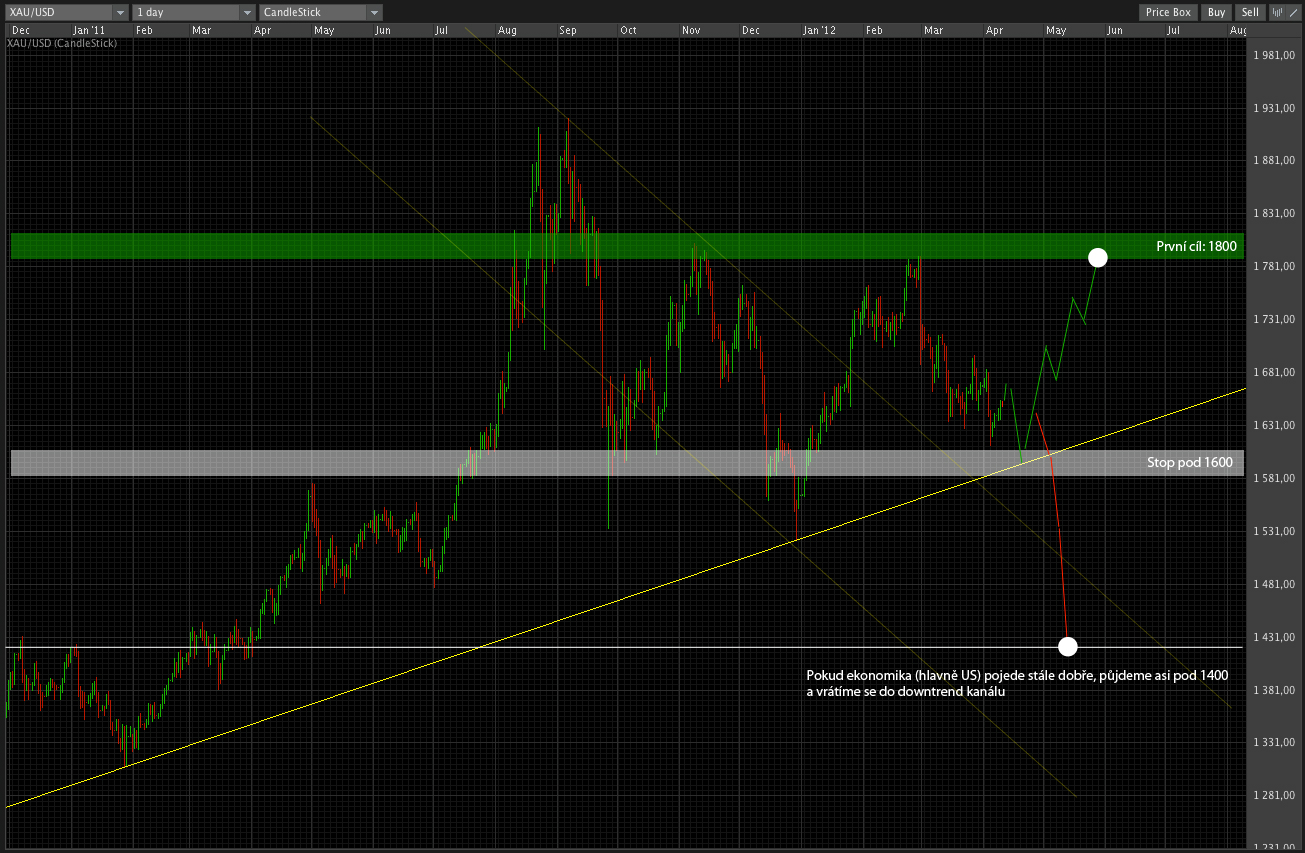The width and height of the screenshot is (1305, 853).
Task: Open the bar chart indicators icon
Action: [1276, 12]
